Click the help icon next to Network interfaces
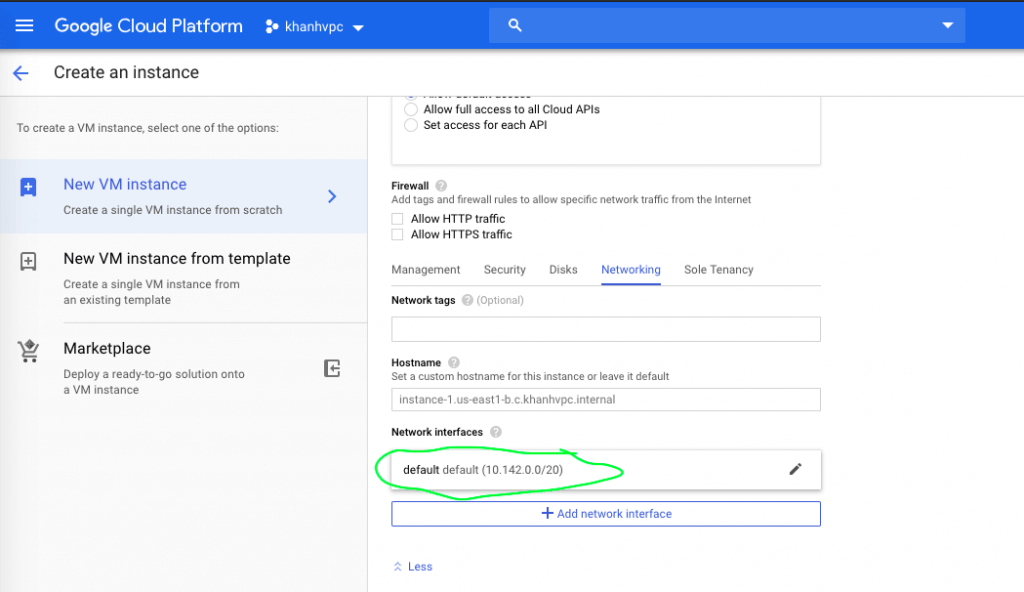This screenshot has width=1024, height=592. [495, 432]
